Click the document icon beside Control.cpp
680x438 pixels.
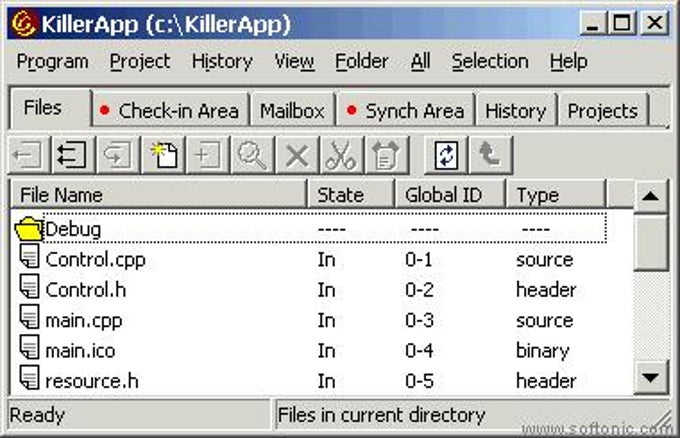coord(29,256)
